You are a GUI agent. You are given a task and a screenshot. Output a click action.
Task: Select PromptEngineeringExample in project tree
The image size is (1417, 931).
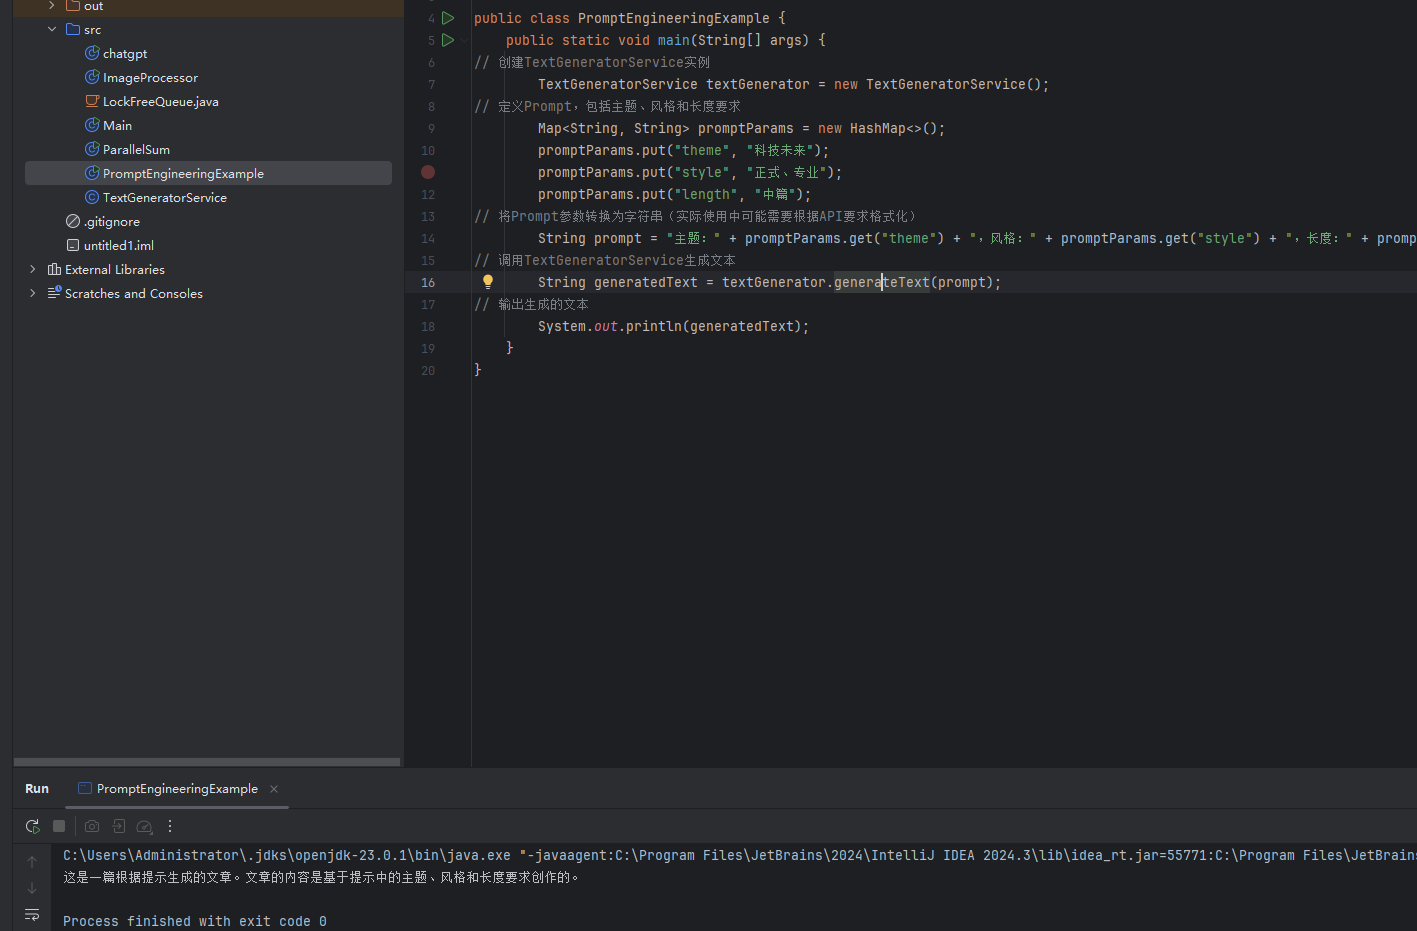coord(208,173)
